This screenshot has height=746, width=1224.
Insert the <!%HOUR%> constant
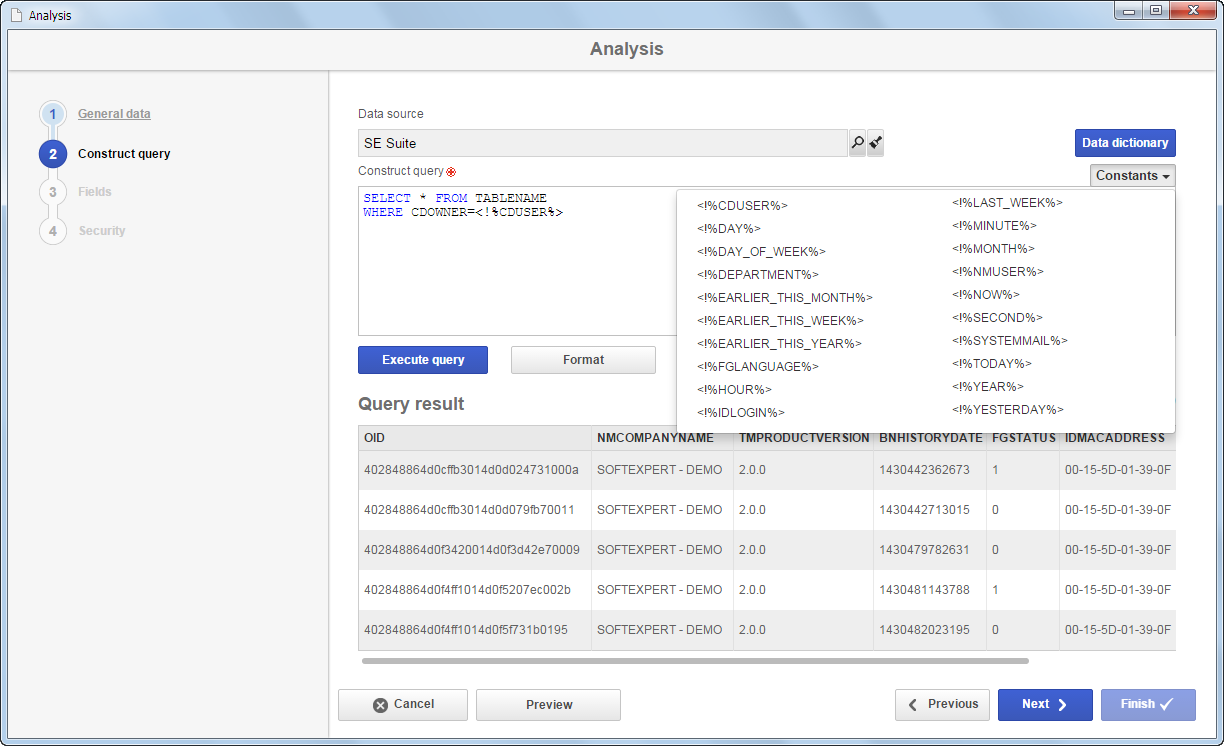pyautogui.click(x=734, y=390)
